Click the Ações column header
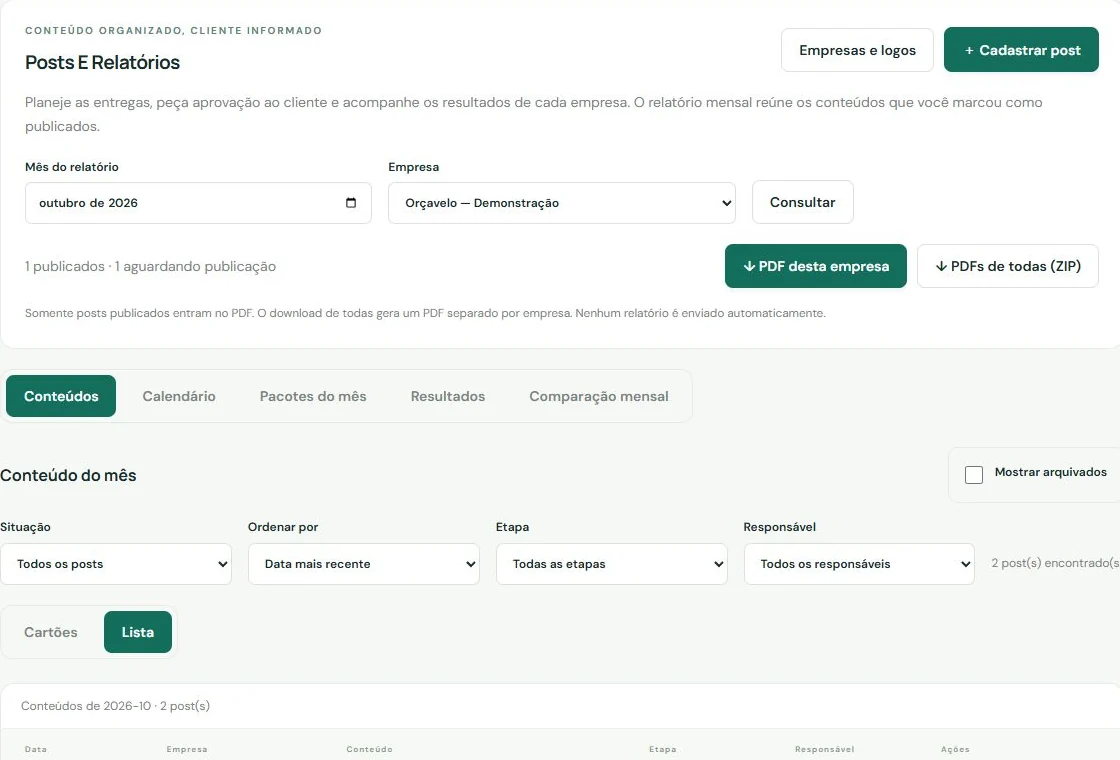The width and height of the screenshot is (1120, 760). point(955,749)
